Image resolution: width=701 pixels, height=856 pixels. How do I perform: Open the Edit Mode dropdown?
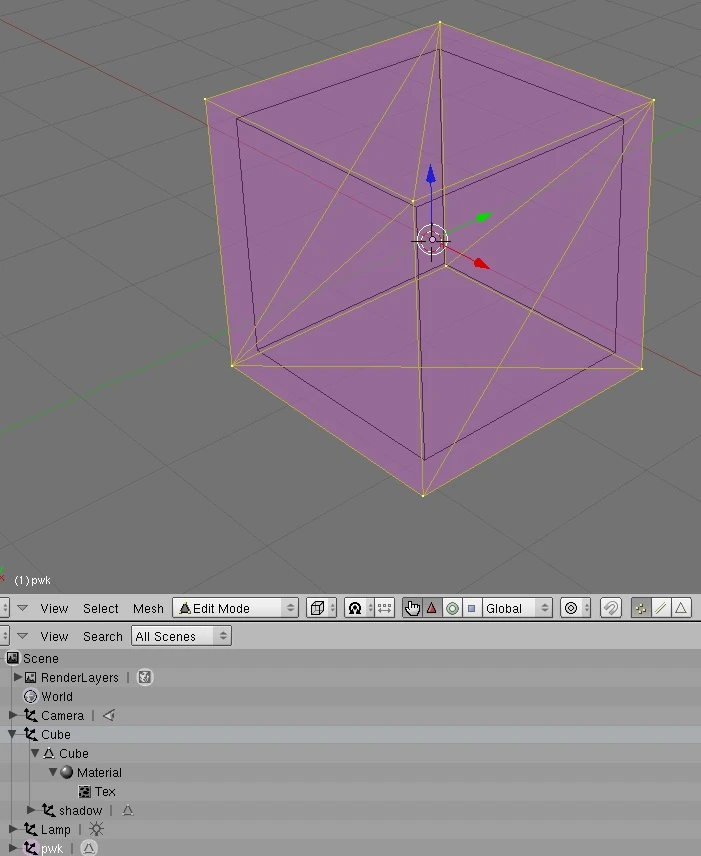(x=235, y=608)
